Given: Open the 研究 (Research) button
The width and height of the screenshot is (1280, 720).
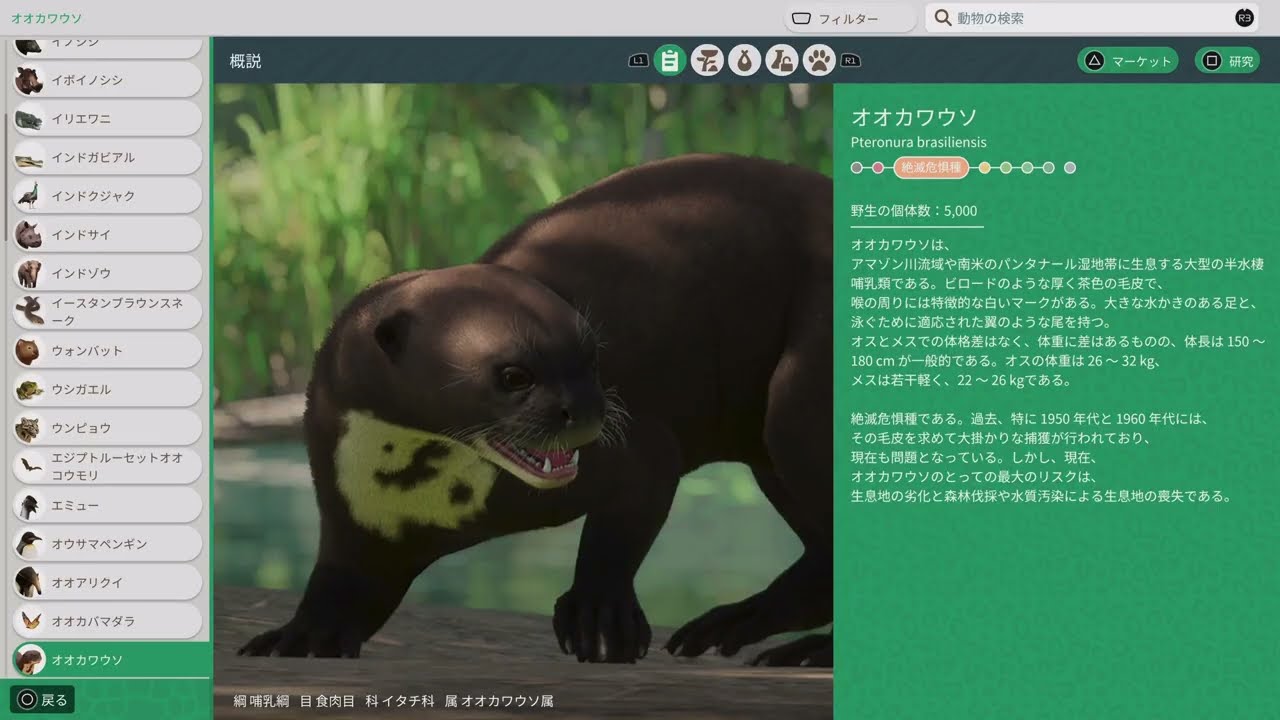Looking at the screenshot, I should (x=1227, y=61).
